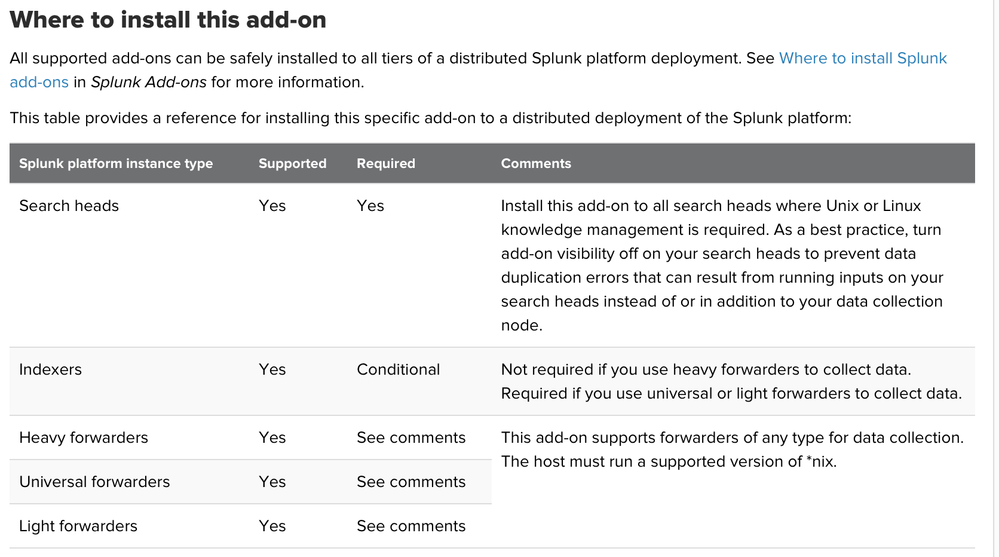The width and height of the screenshot is (999, 557).
Task: Select the "Heavy forwarders" row label
Action: (83, 437)
